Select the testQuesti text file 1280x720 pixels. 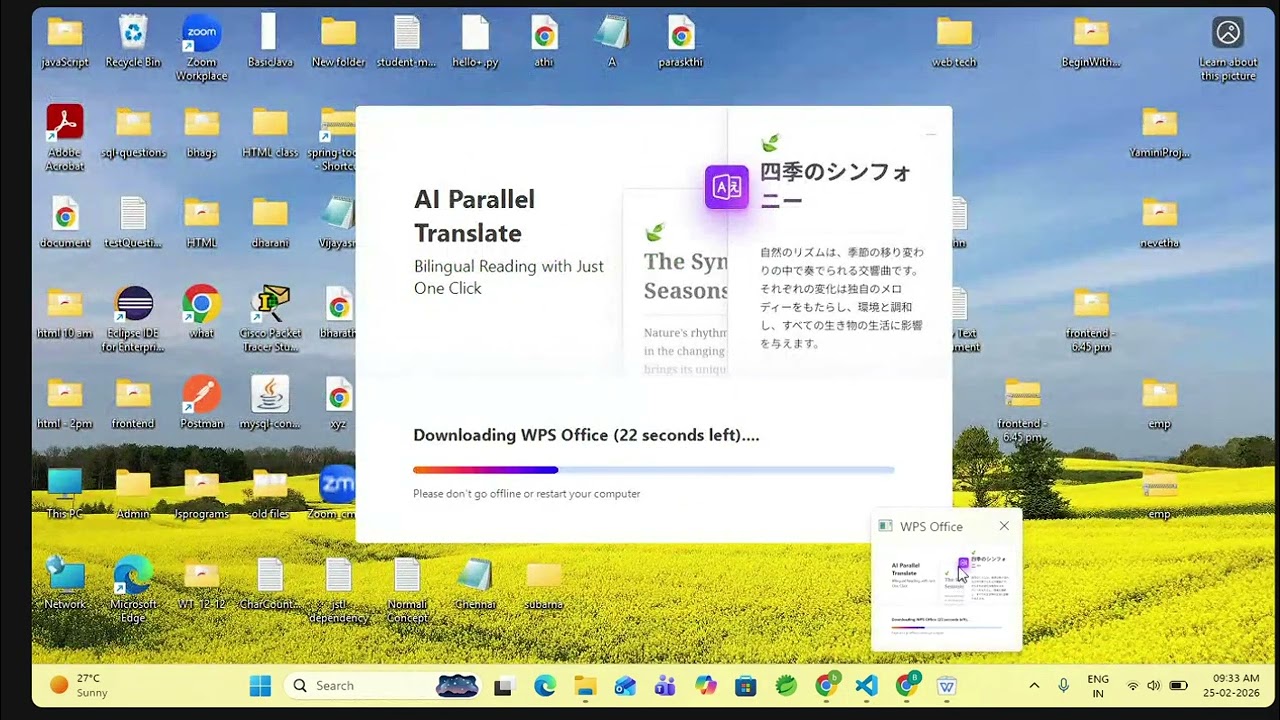[x=133, y=222]
